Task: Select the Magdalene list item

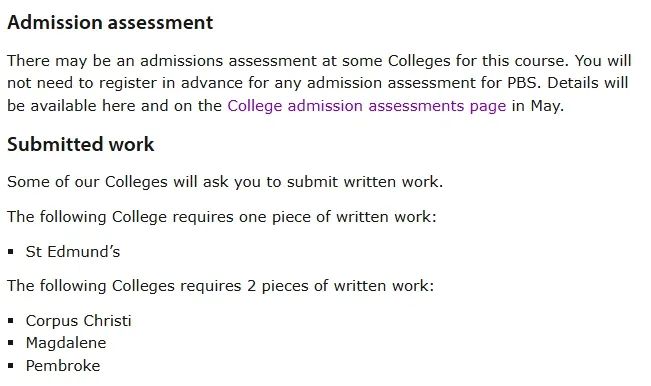Action: click(x=66, y=343)
